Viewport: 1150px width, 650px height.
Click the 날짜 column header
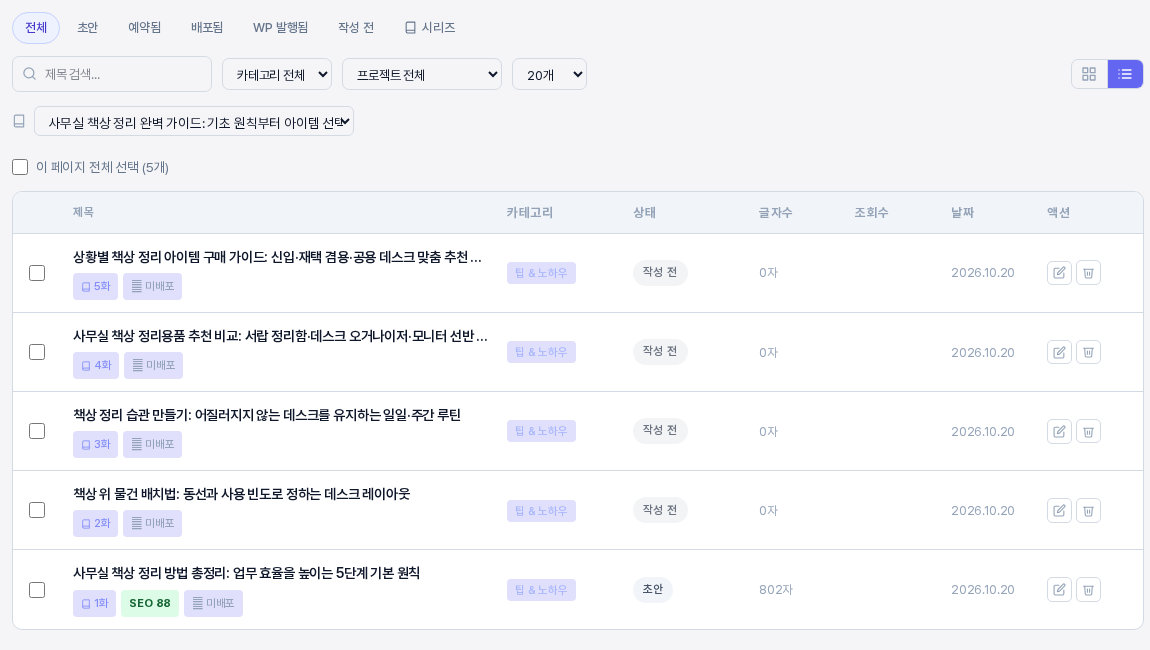click(x=962, y=213)
